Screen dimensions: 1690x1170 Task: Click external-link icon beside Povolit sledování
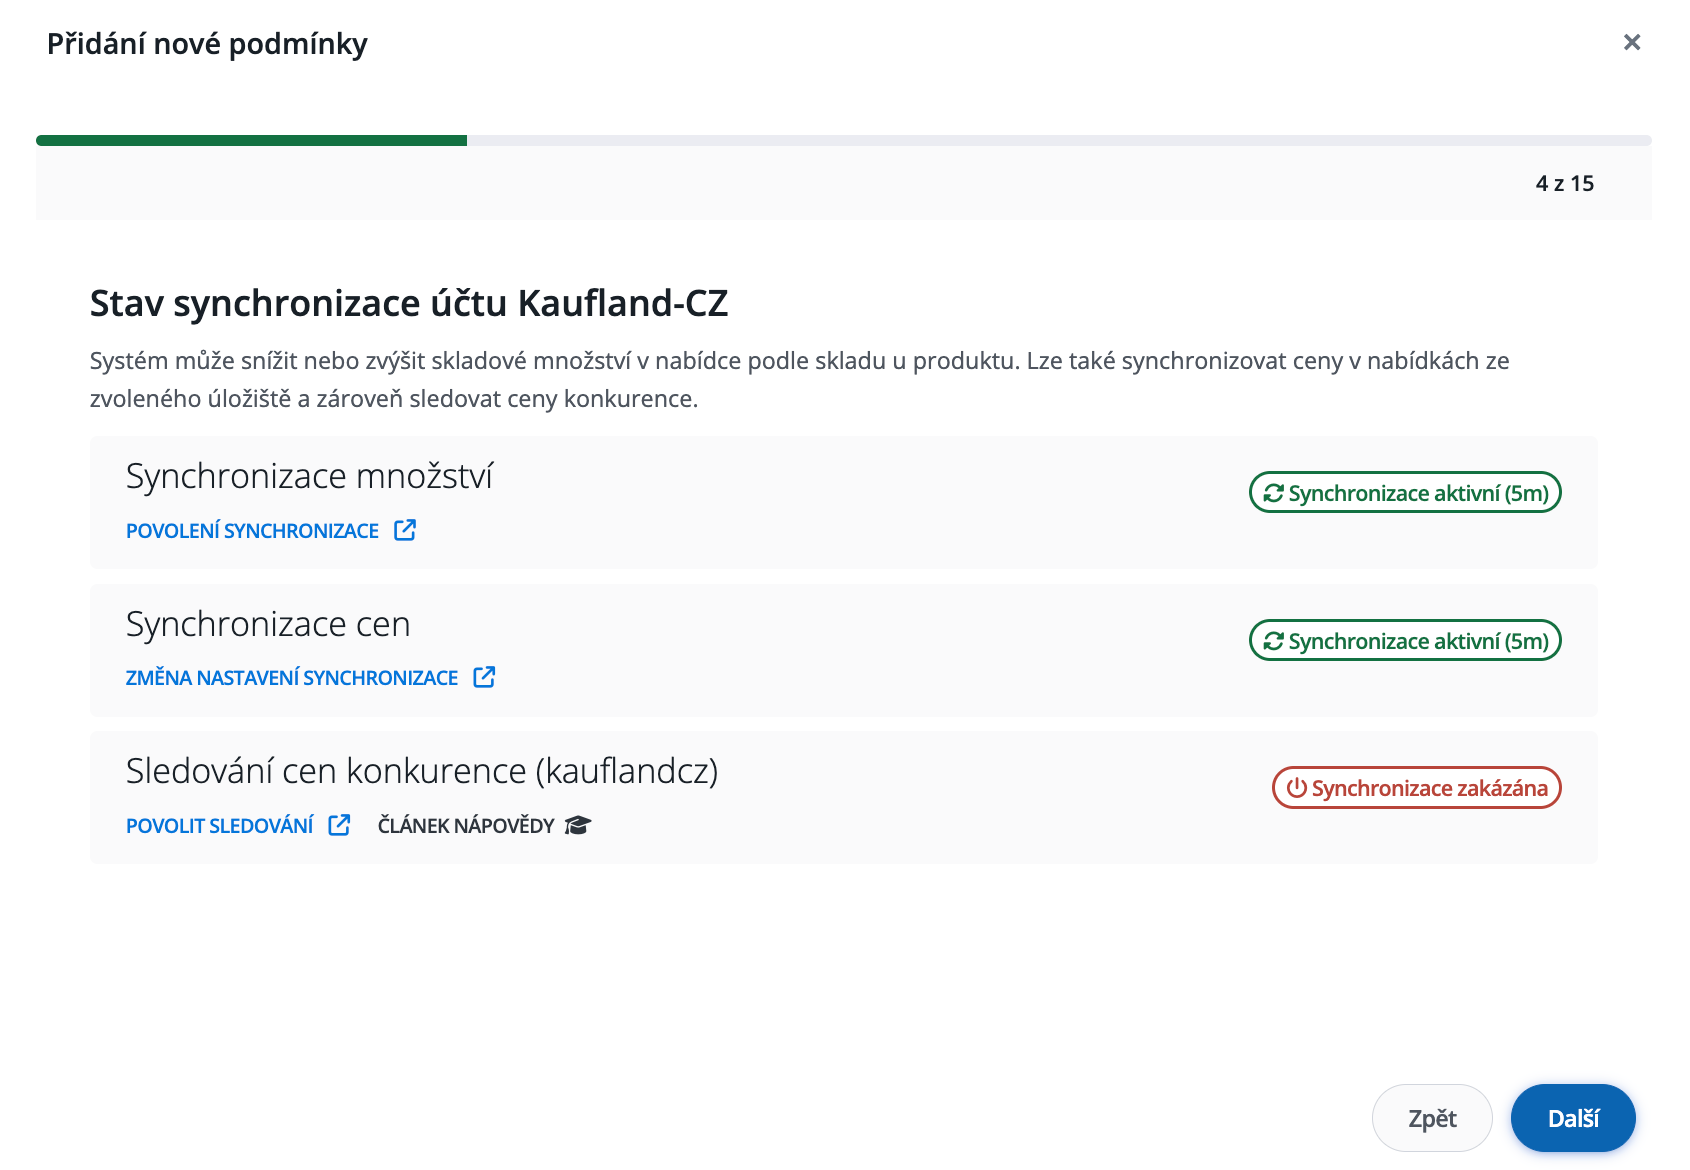(x=339, y=825)
